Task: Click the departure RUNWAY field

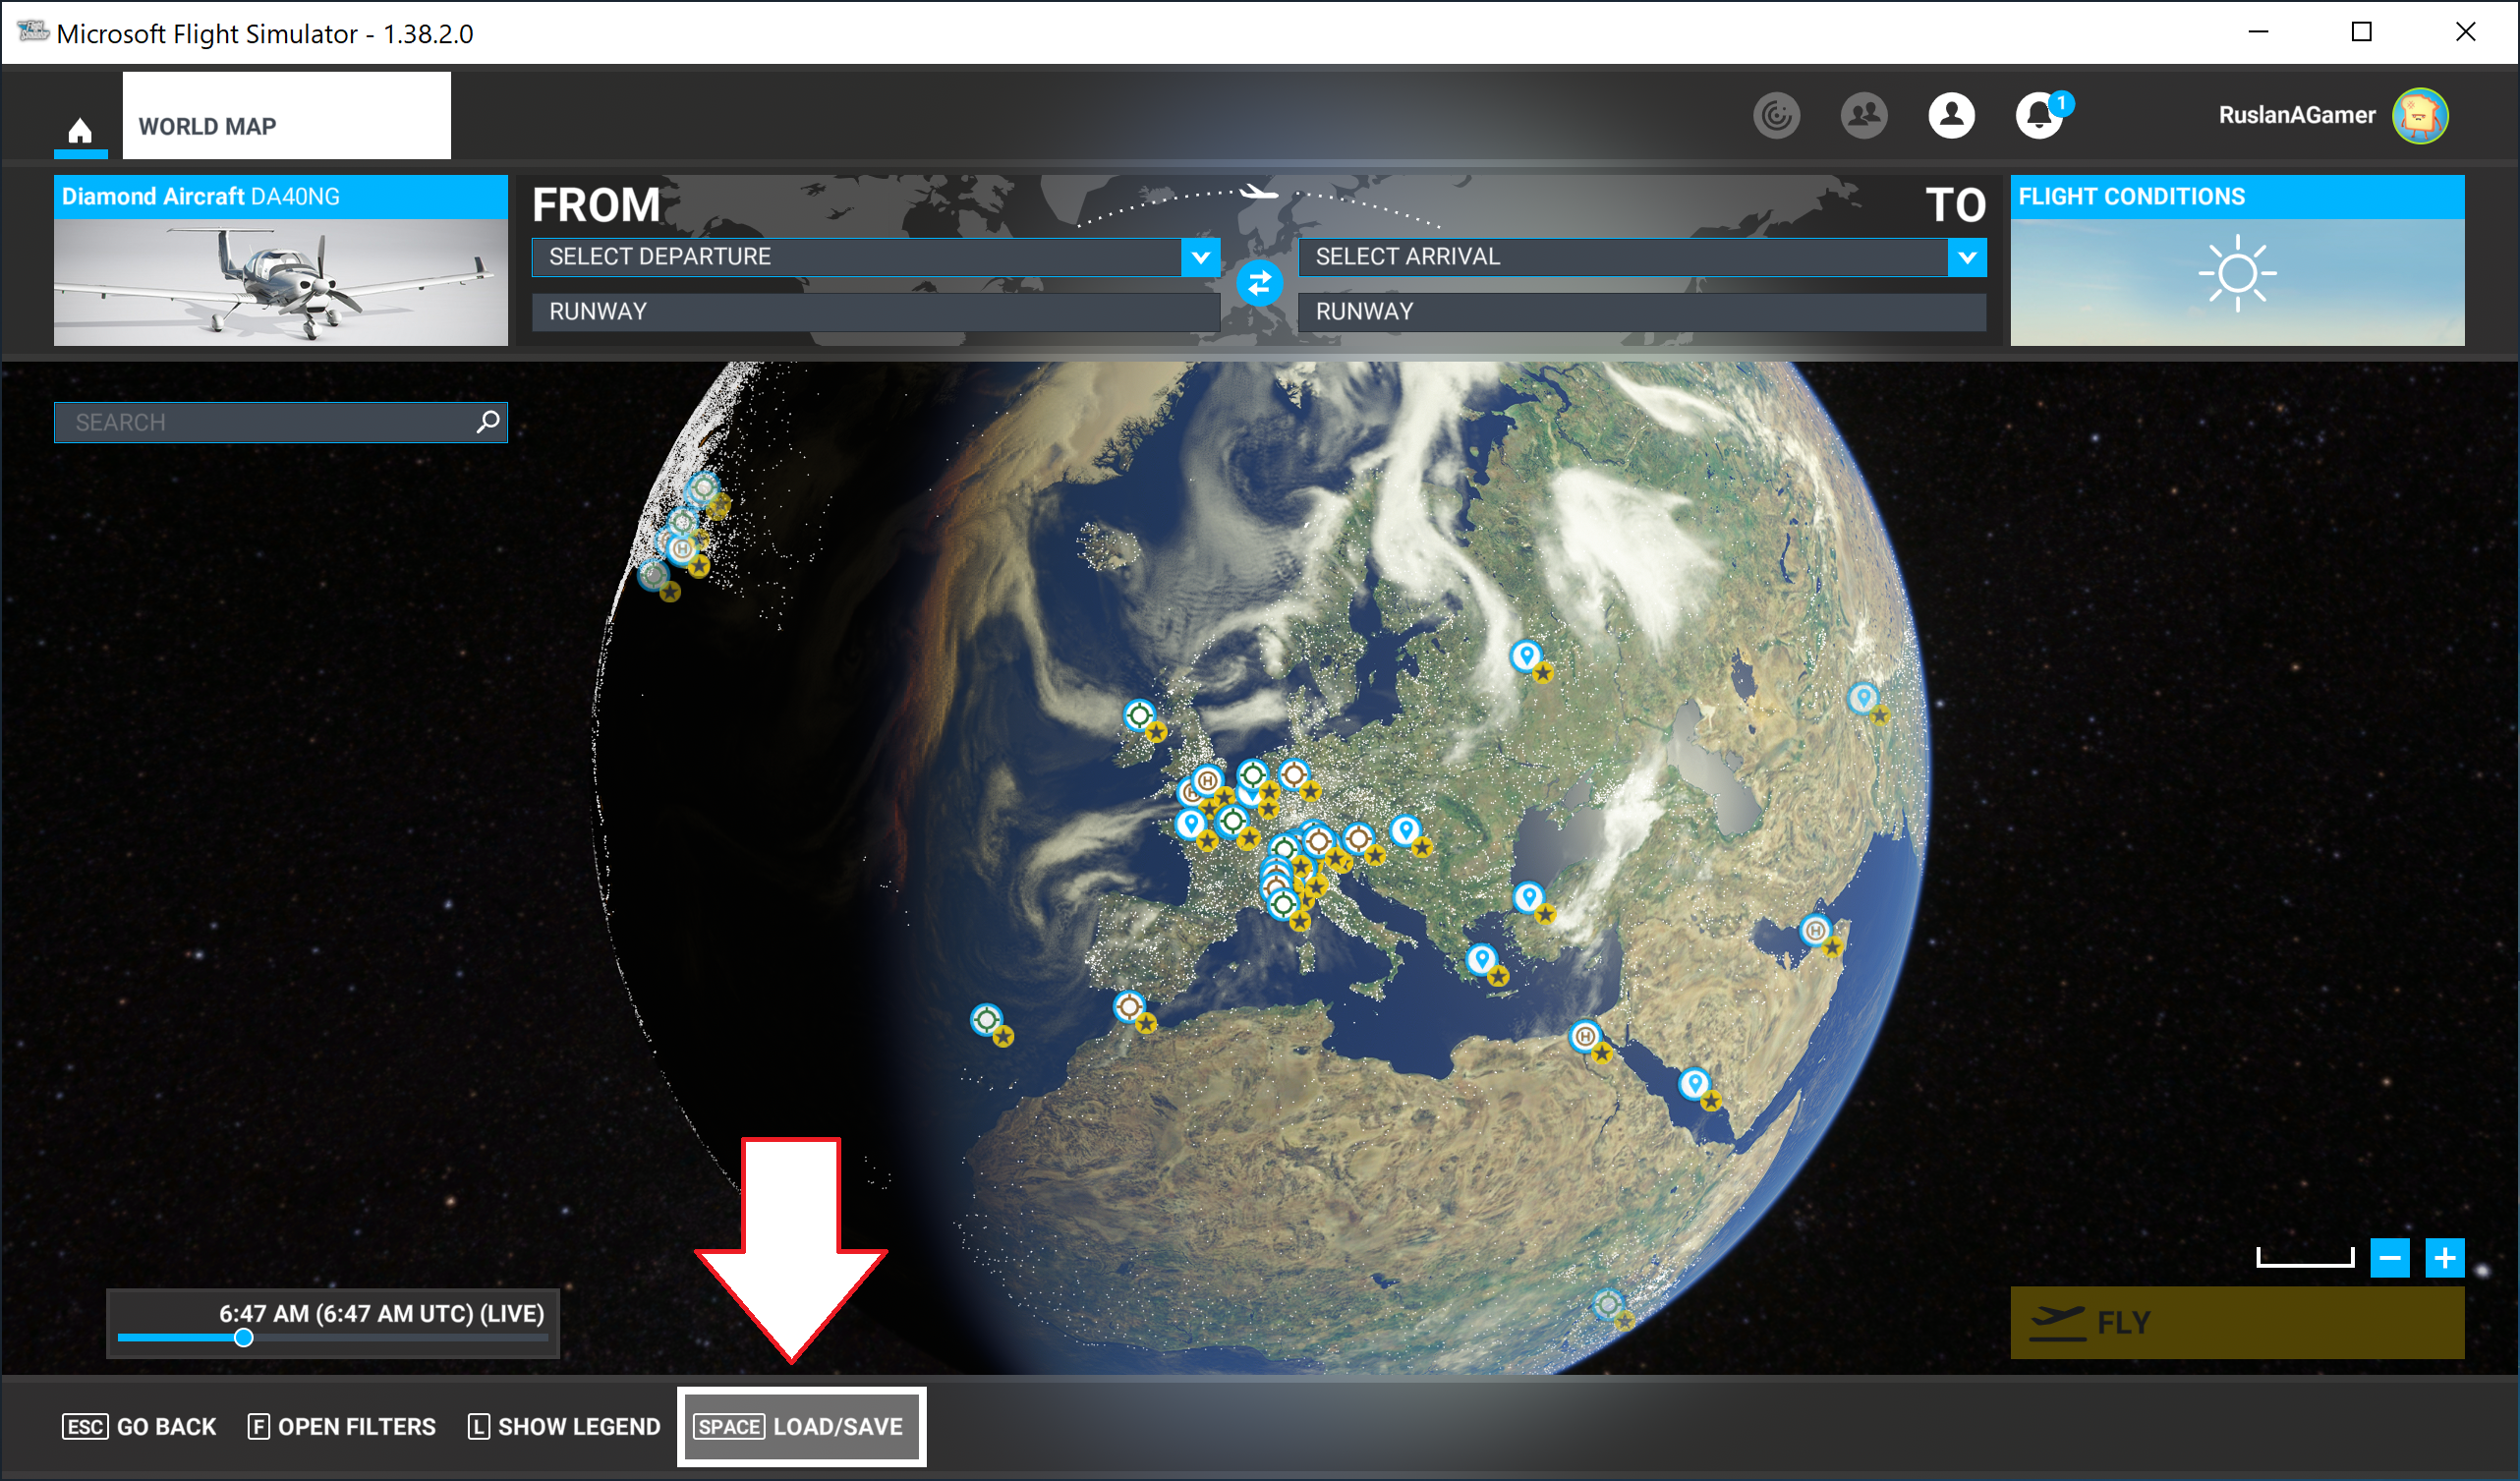Action: coord(876,312)
